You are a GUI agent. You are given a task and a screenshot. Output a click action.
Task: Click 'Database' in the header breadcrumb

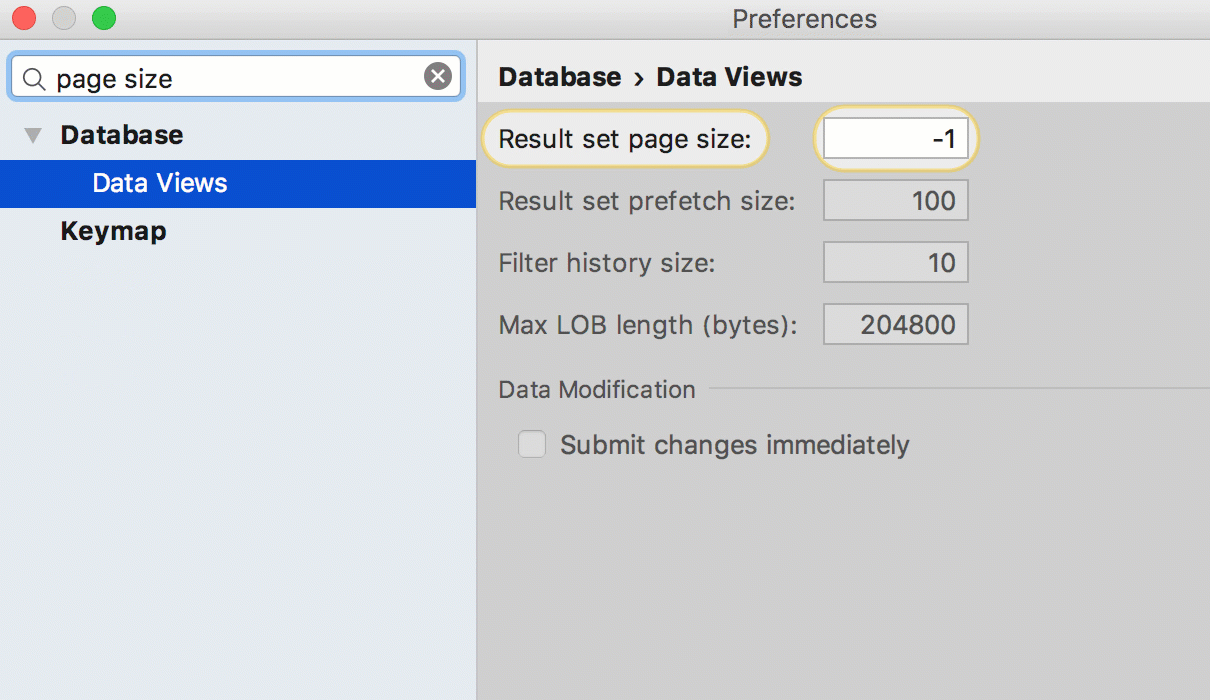click(560, 77)
